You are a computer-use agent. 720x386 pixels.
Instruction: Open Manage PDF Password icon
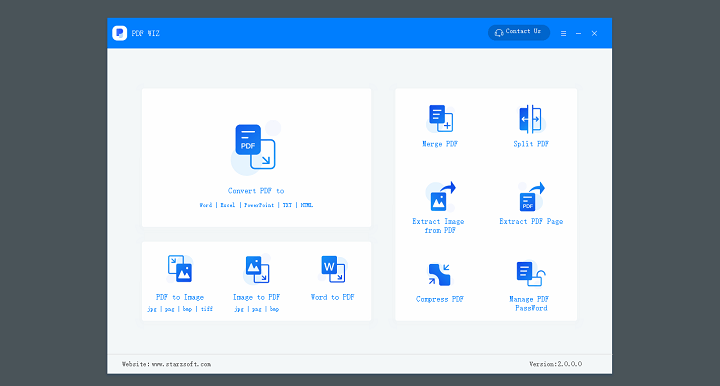point(531,274)
